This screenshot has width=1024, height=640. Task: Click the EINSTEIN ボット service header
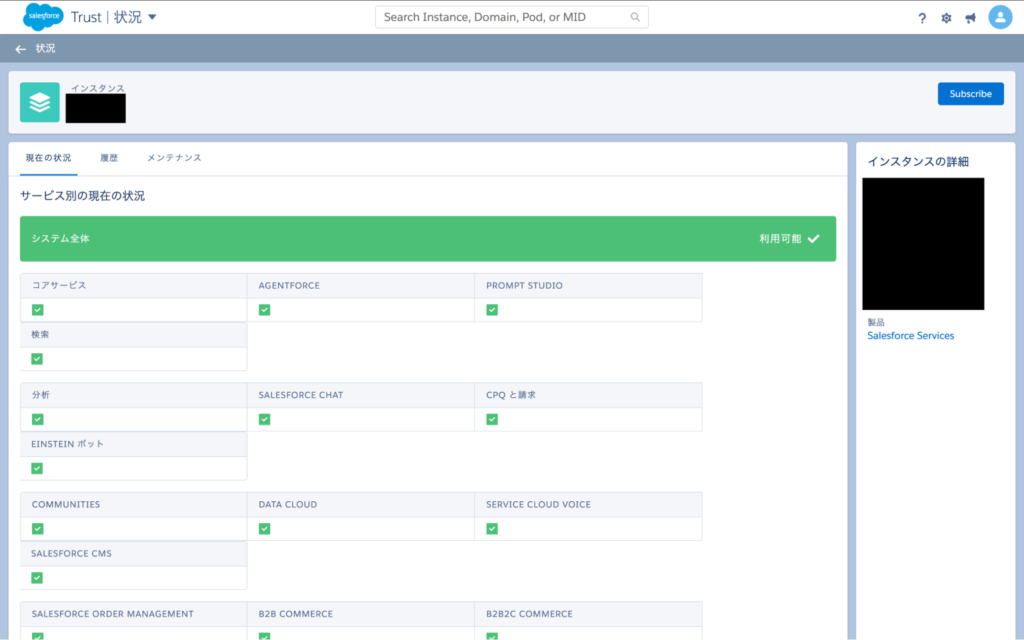click(x=134, y=444)
